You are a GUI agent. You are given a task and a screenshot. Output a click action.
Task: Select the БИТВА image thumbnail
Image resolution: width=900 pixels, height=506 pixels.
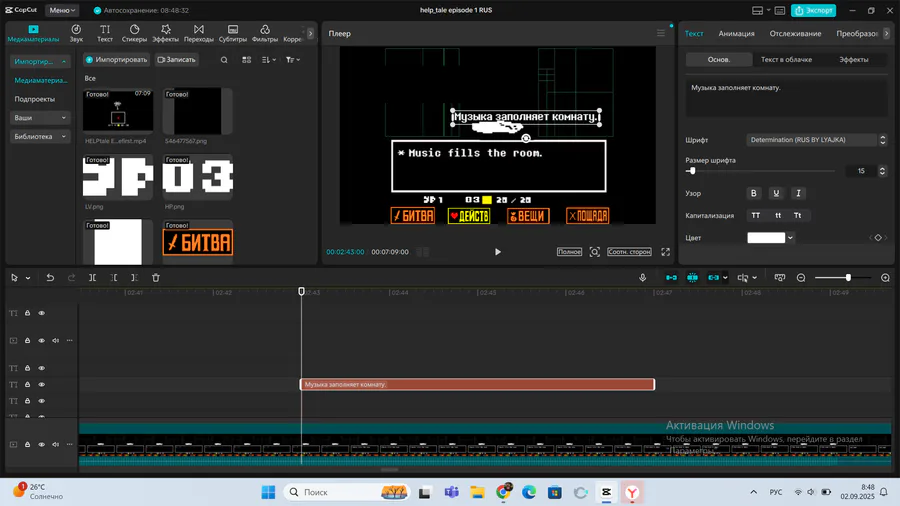coord(197,242)
